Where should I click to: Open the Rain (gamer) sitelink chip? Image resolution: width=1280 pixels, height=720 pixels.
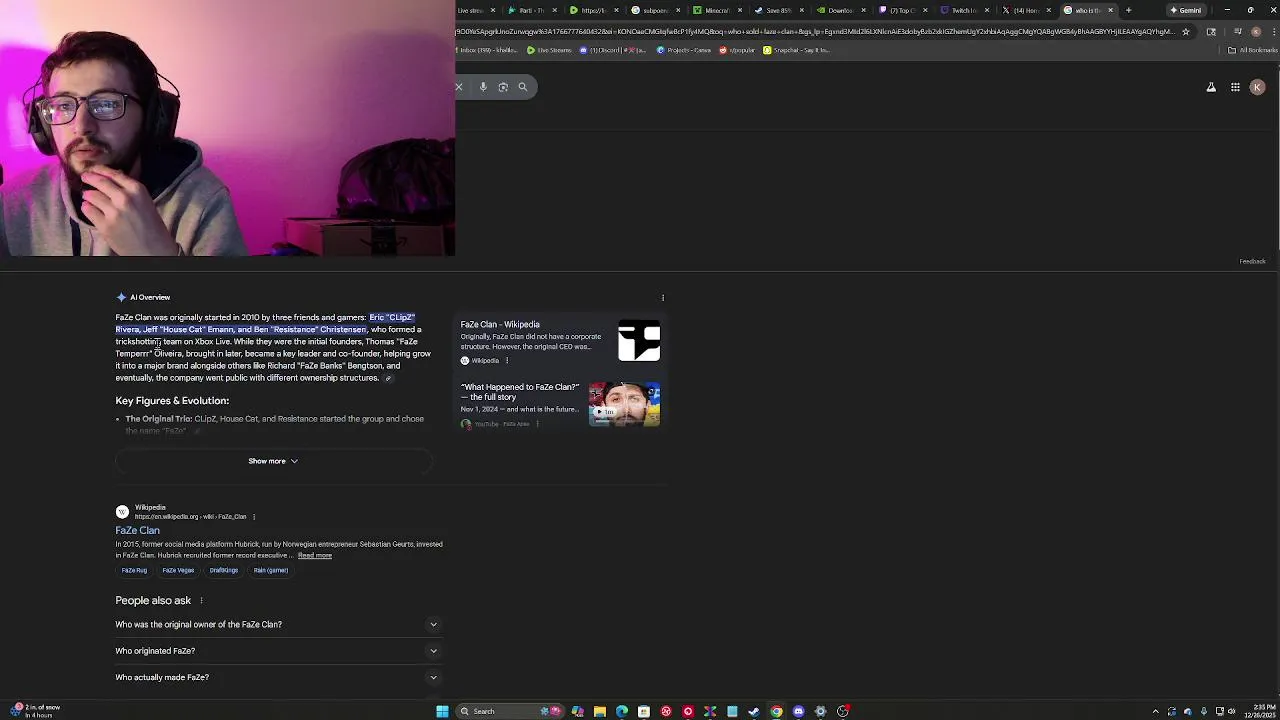pyautogui.click(x=271, y=570)
